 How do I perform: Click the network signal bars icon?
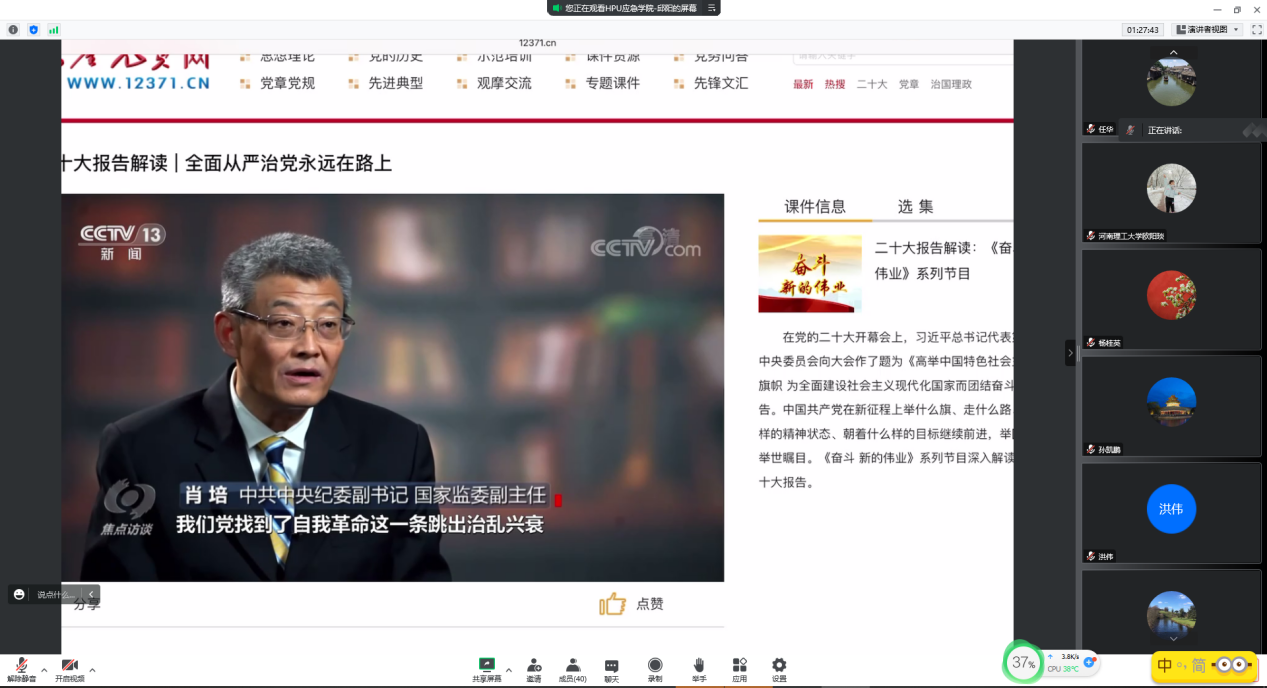(x=54, y=30)
